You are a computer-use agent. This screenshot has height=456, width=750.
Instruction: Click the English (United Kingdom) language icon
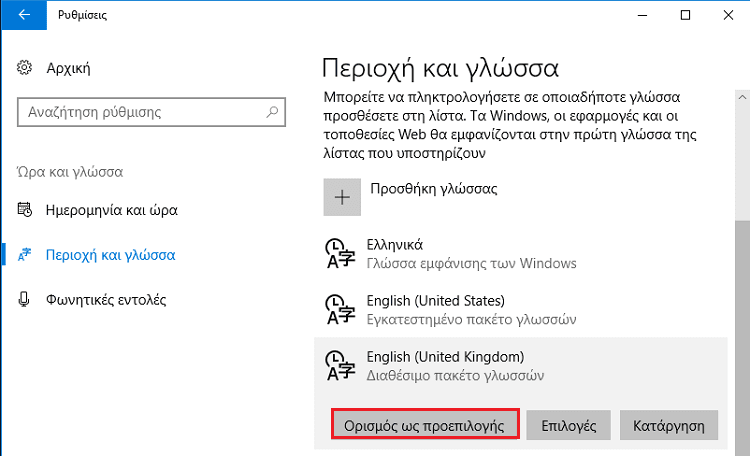click(340, 366)
